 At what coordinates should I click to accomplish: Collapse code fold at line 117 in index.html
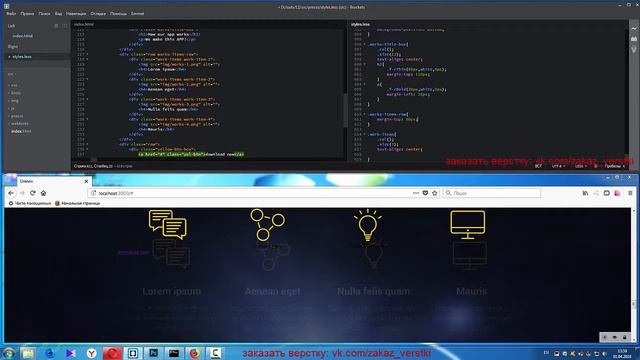coord(87,54)
